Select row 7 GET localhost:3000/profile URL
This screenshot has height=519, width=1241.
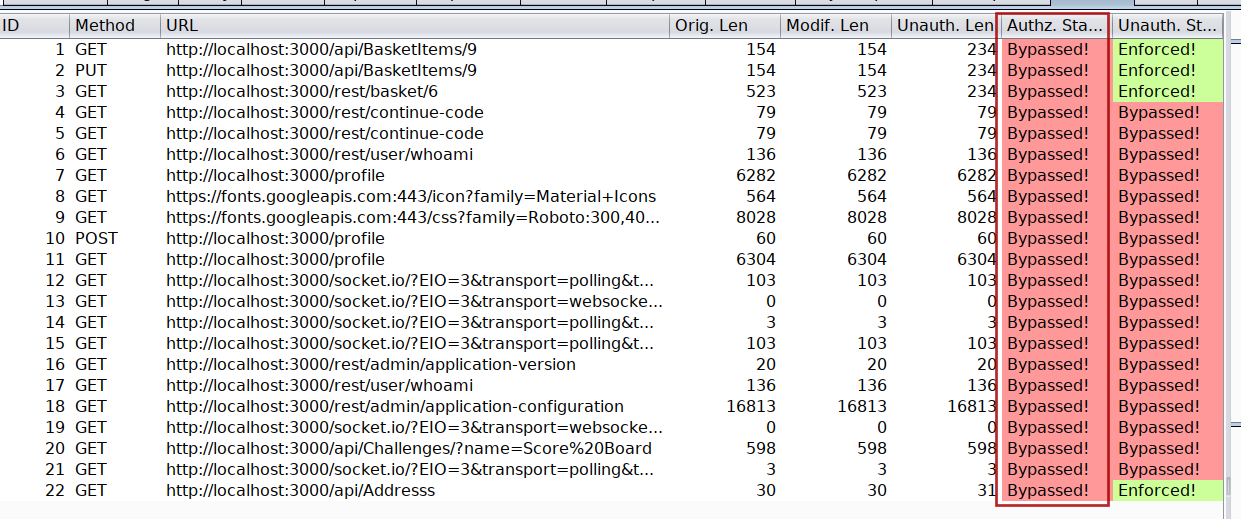click(276, 175)
